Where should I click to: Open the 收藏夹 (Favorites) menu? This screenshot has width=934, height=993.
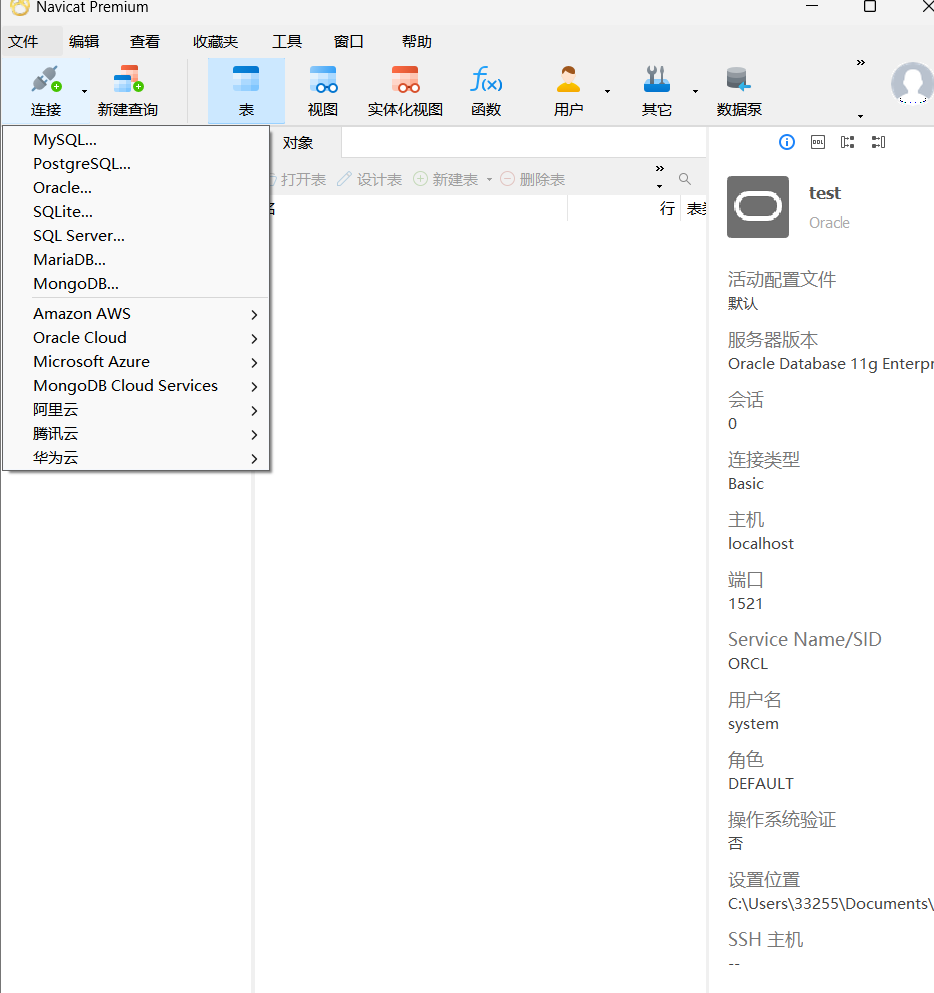(215, 42)
